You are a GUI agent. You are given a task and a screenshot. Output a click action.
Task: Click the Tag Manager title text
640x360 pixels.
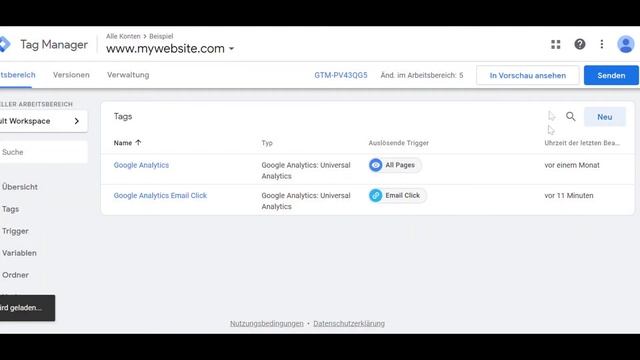point(54,44)
